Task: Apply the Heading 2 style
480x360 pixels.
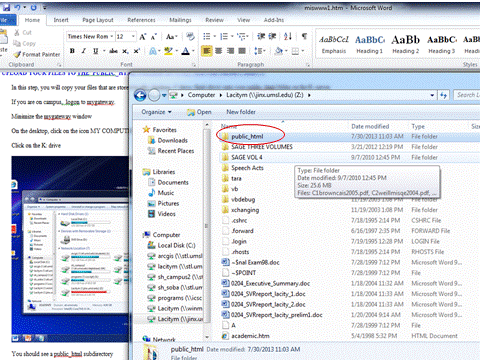Action: pyautogui.click(x=406, y=44)
